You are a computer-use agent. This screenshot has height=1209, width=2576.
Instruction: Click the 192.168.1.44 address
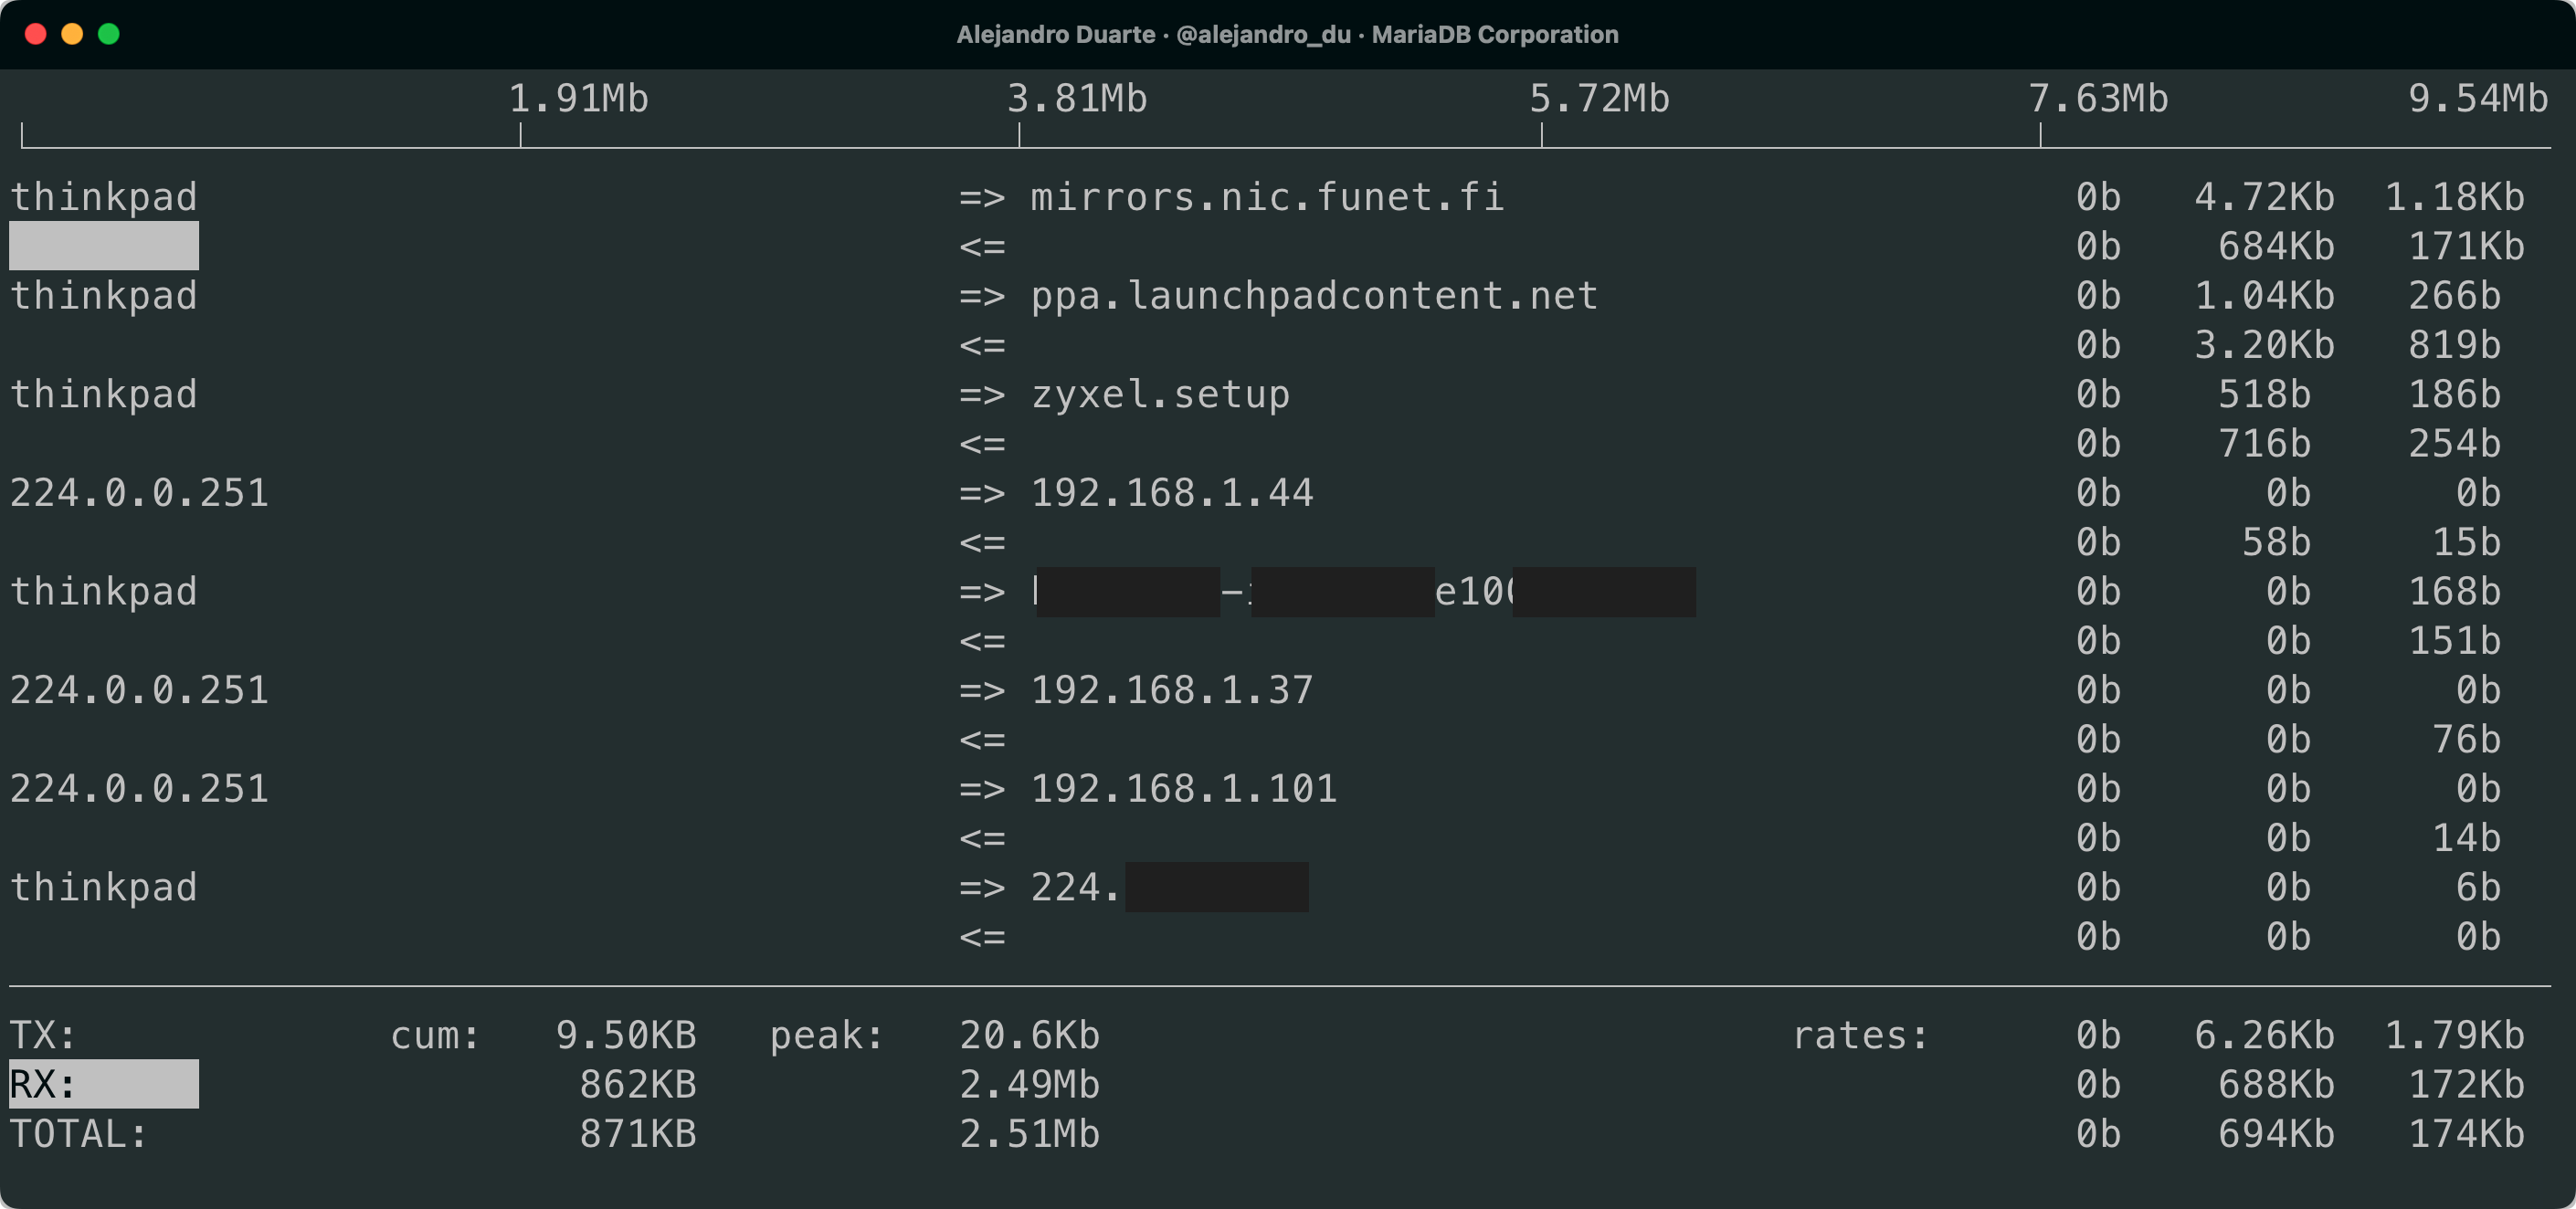(1172, 493)
